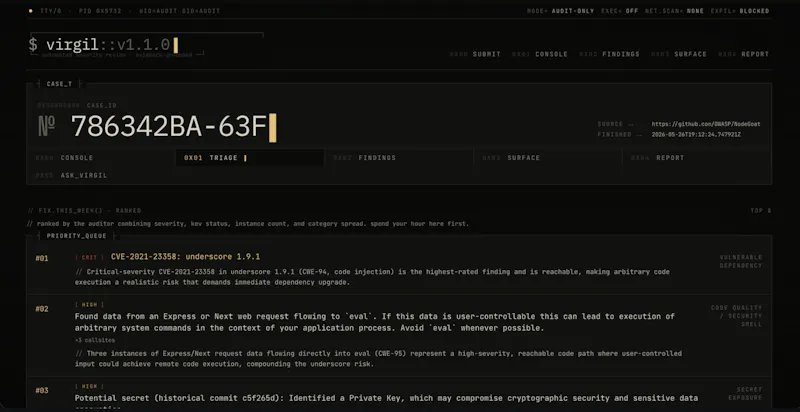800x412 pixels.
Task: Switch to the case CONSOLE tab
Action: coord(101,158)
